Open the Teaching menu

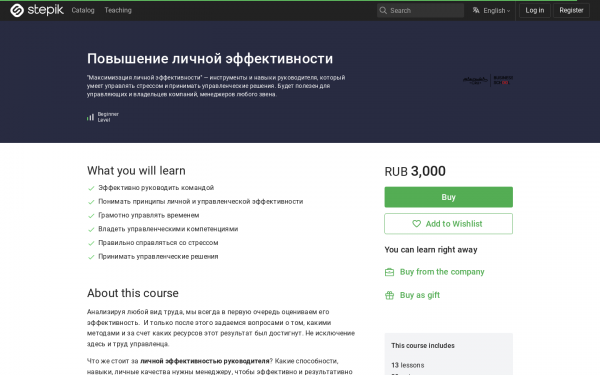coord(118,10)
